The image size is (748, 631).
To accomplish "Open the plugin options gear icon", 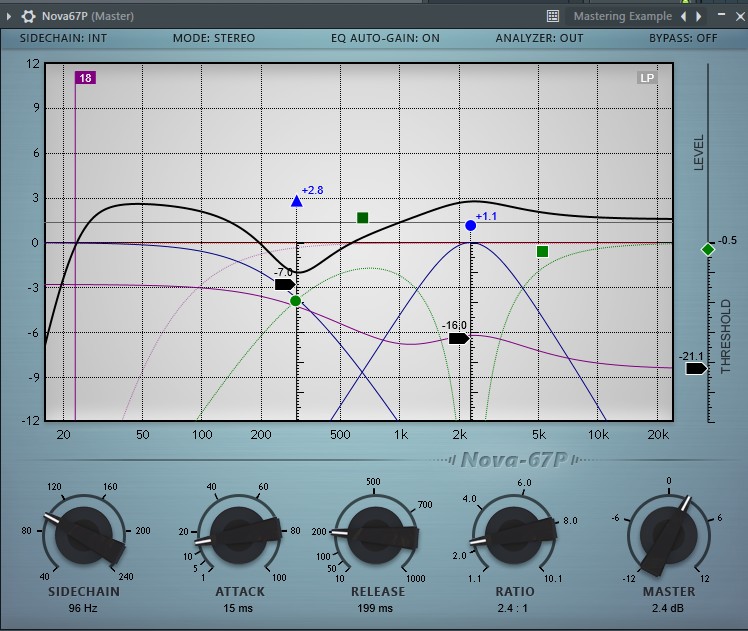I will 28,17.
